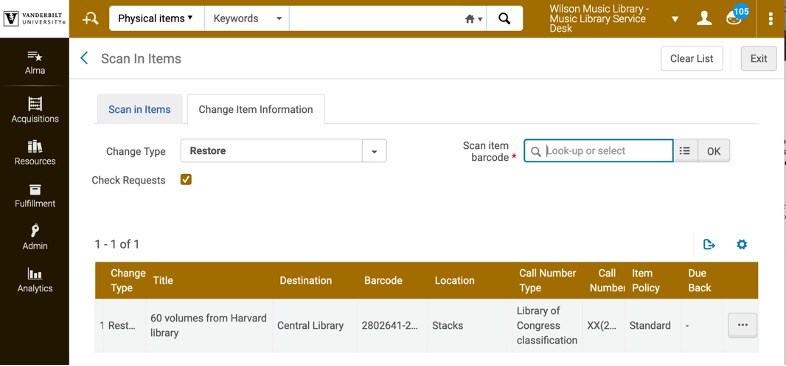Image resolution: width=786 pixels, height=366 pixels.
Task: Click the top search text box
Action: point(375,19)
